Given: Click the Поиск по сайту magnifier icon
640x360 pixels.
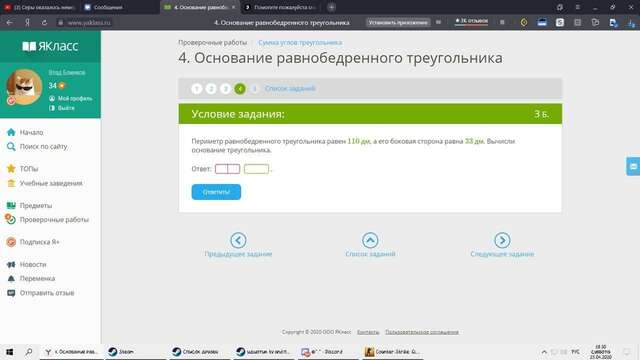Looking at the screenshot, I should (x=11, y=147).
